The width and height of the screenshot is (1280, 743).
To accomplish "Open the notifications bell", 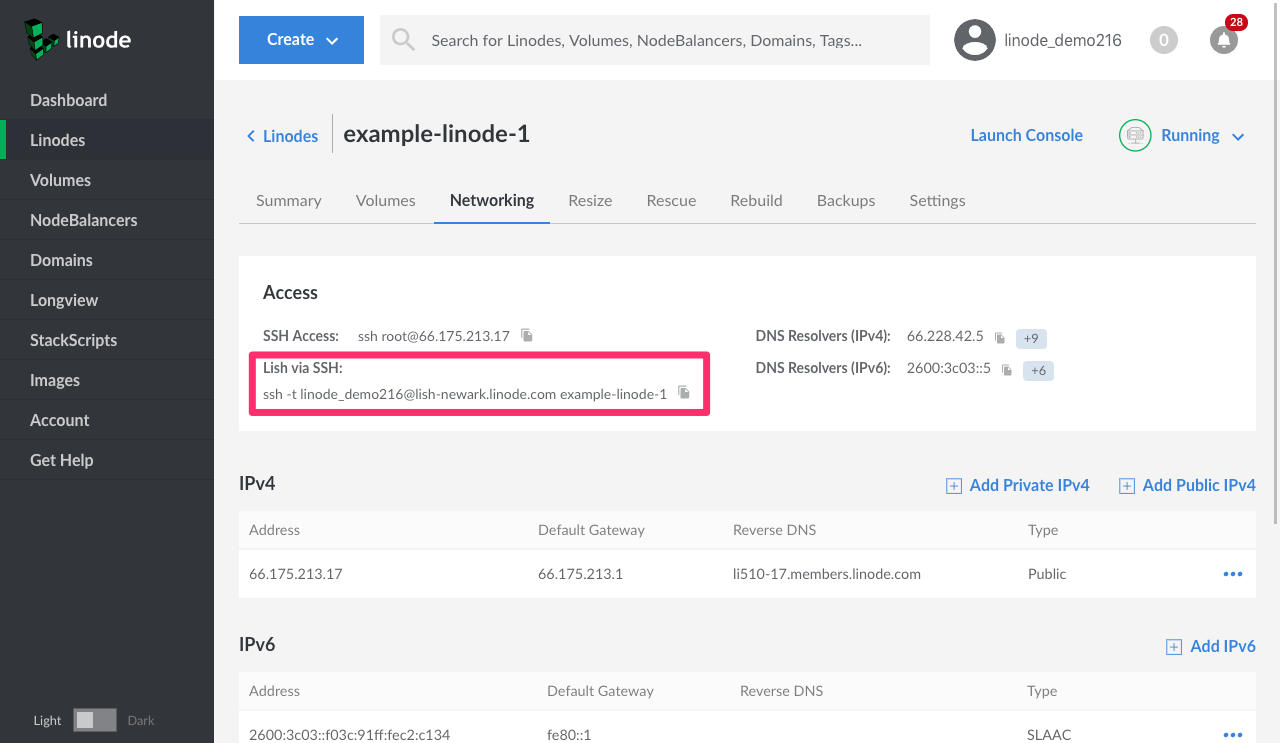I will coord(1223,40).
